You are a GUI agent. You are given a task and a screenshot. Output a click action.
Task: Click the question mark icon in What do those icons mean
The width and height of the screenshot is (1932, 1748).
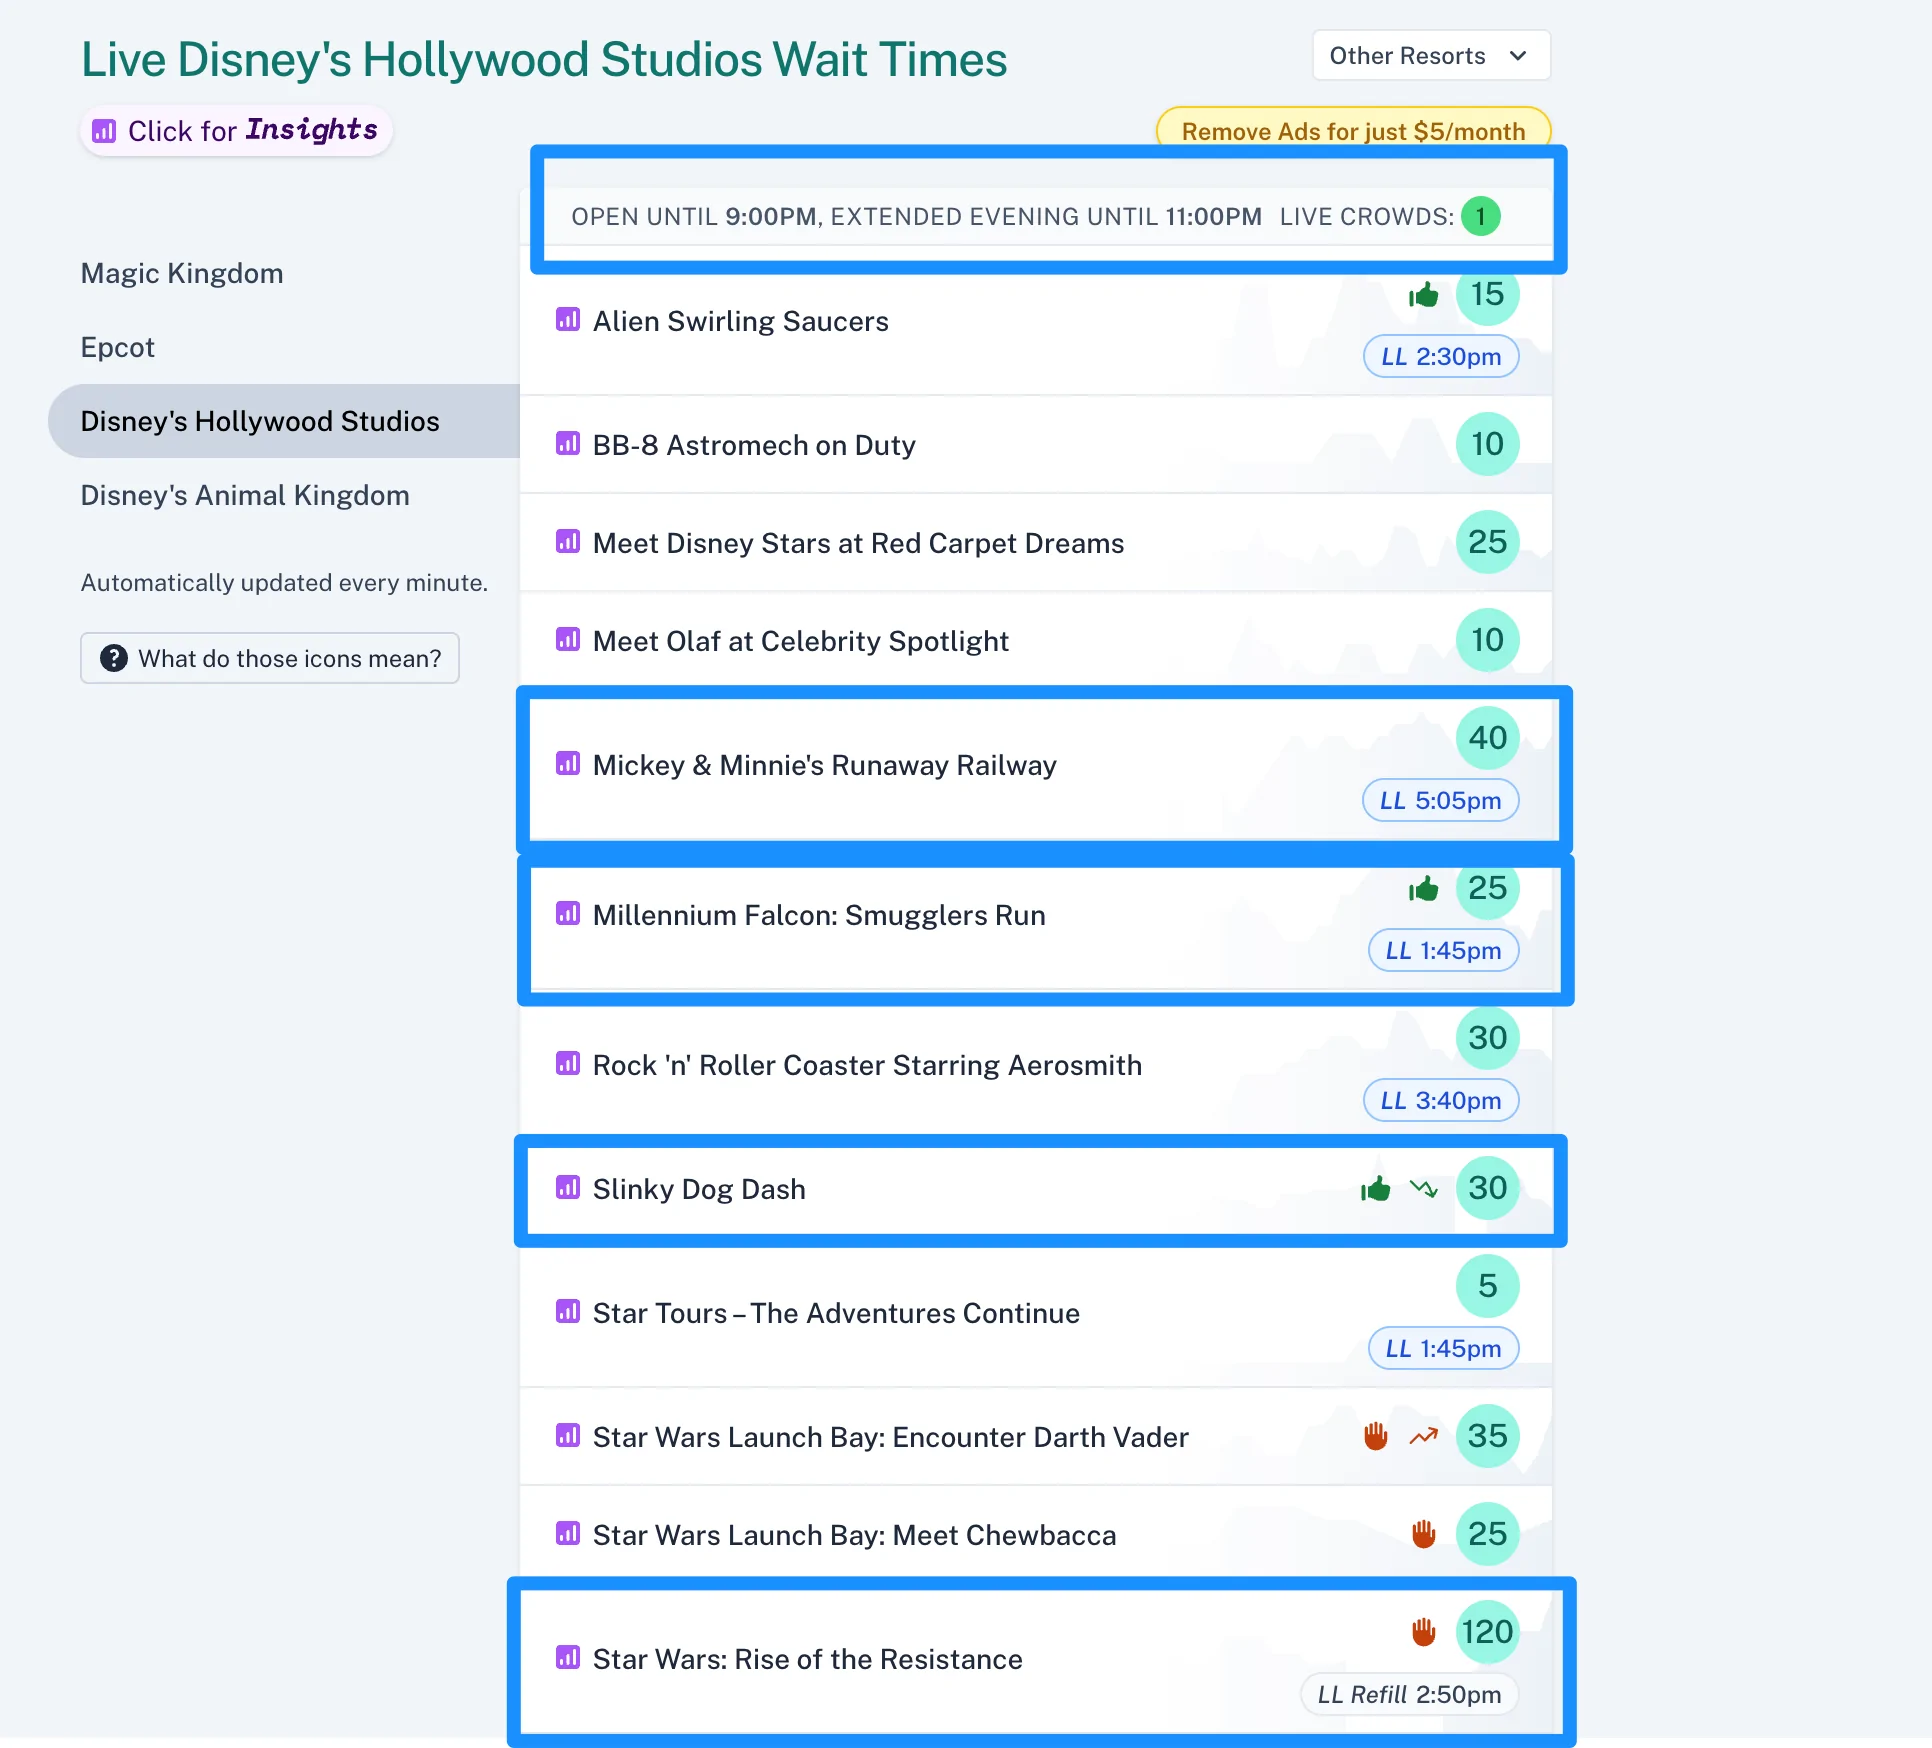point(114,658)
